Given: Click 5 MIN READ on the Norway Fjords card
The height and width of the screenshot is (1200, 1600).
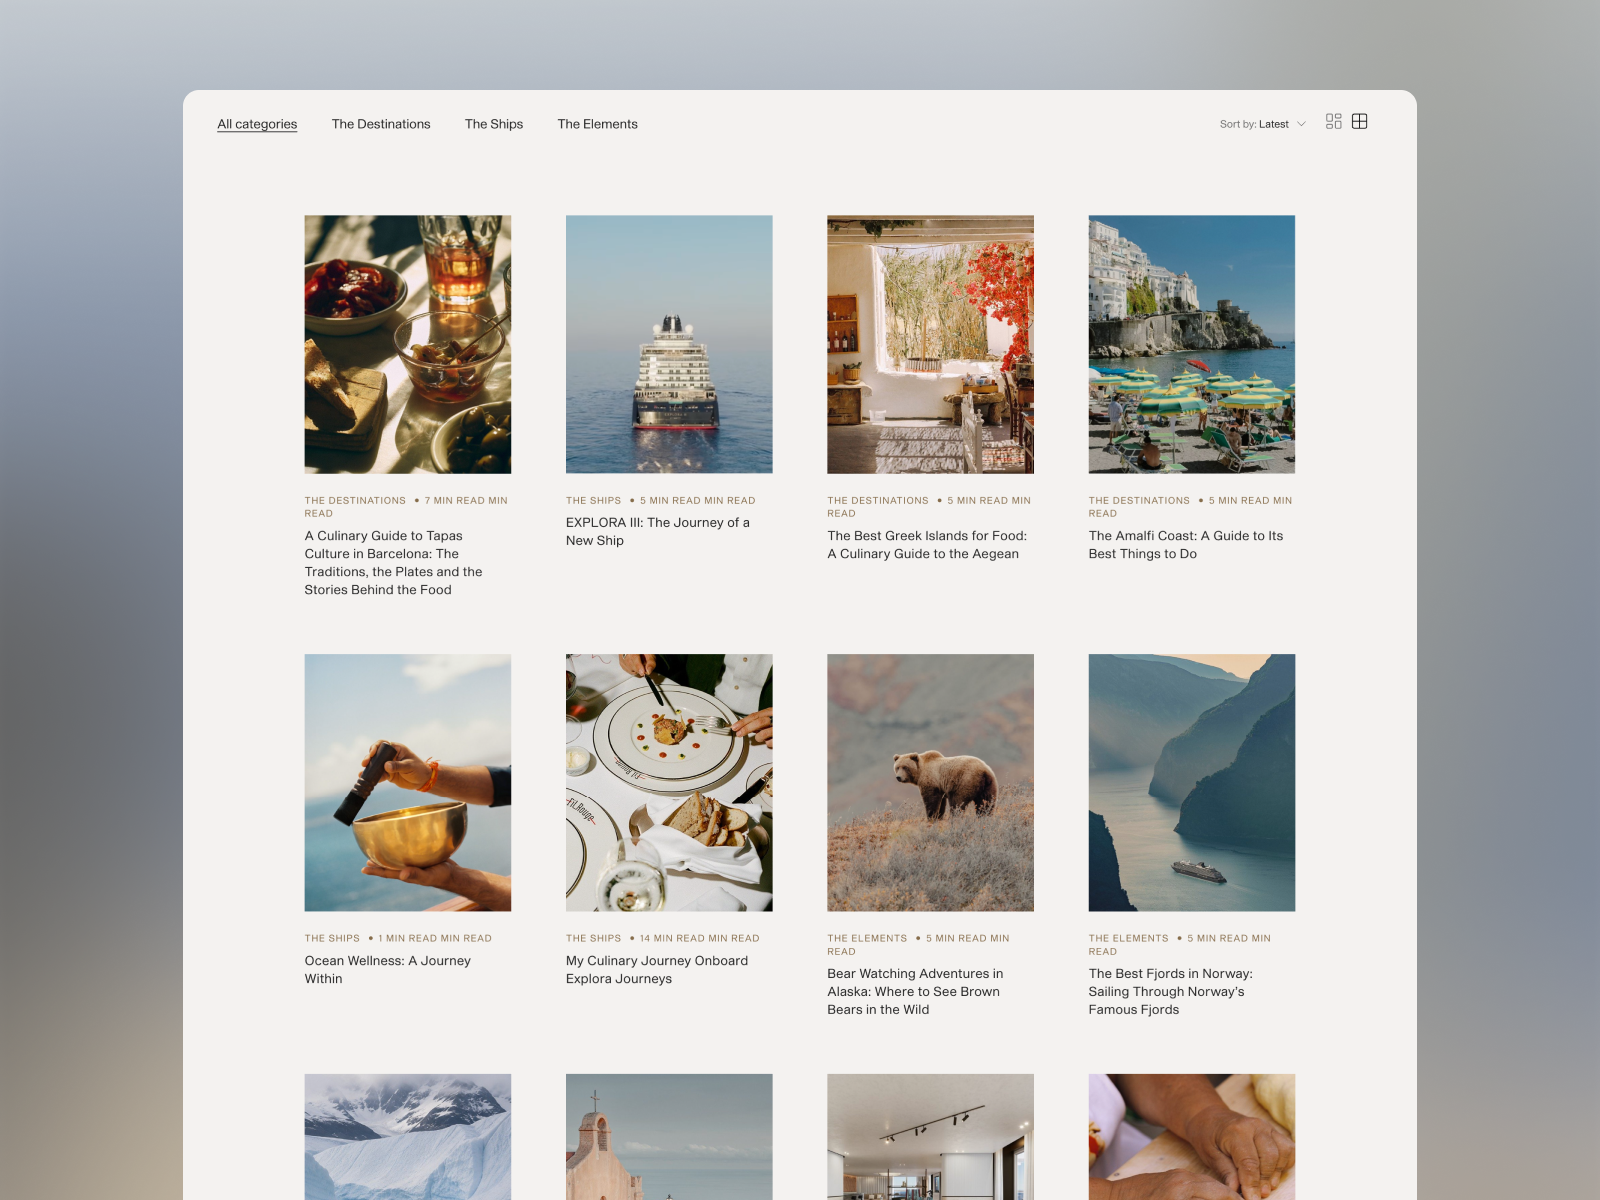Looking at the screenshot, I should point(1218,939).
